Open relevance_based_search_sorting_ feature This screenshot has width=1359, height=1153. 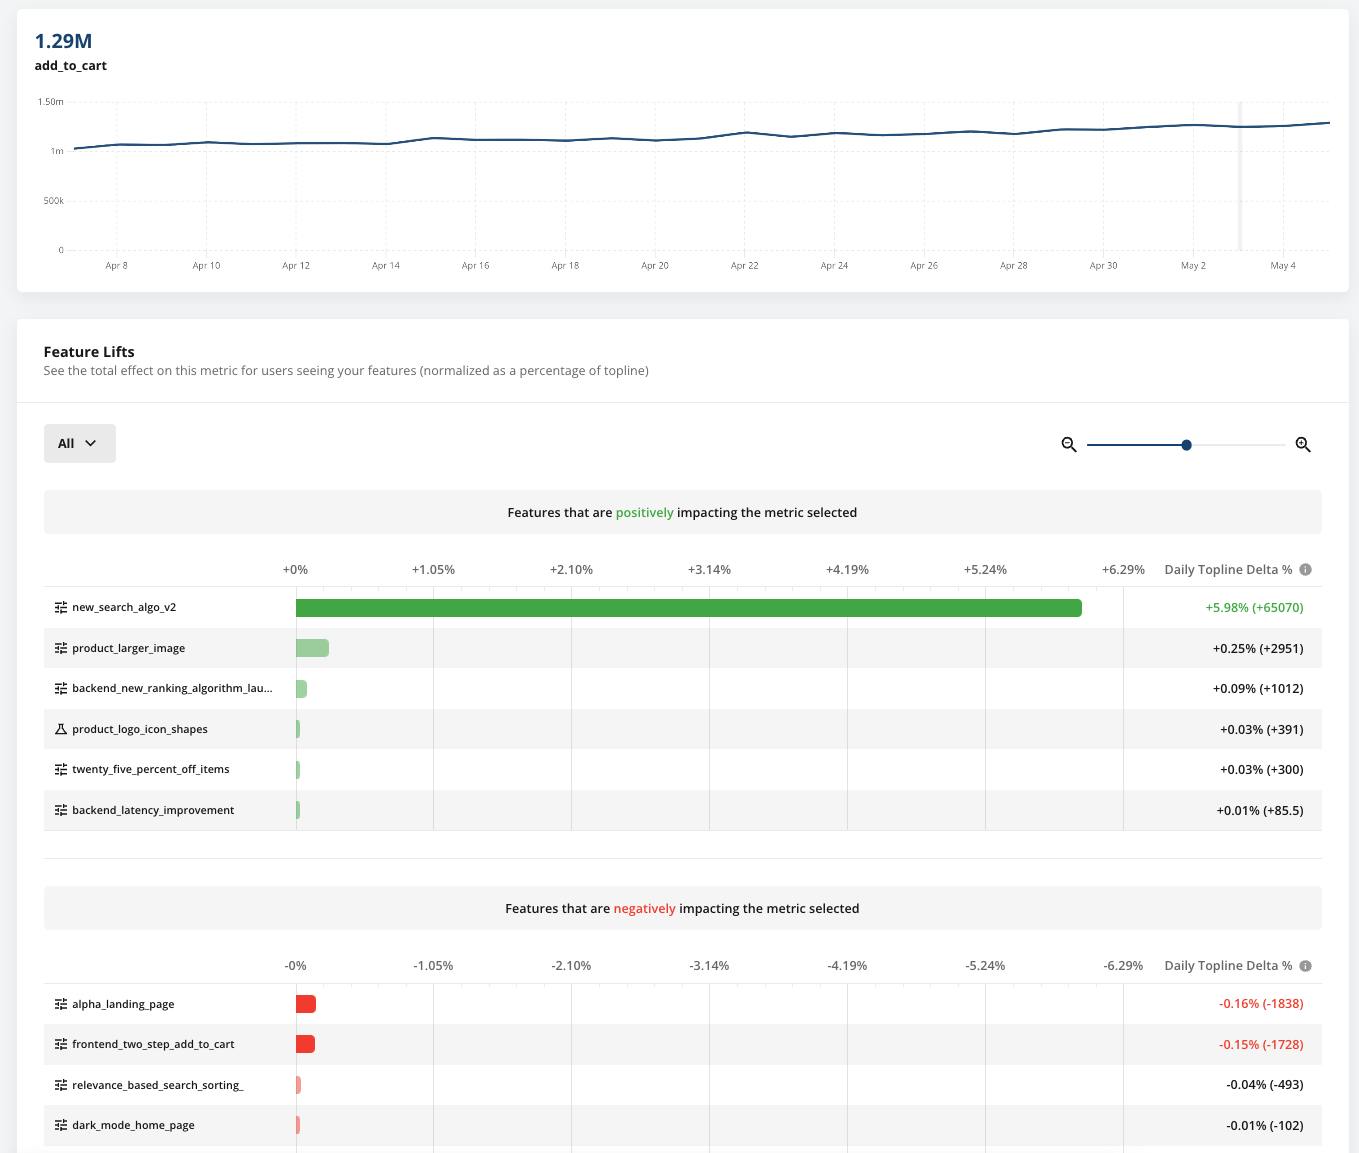tap(157, 1085)
